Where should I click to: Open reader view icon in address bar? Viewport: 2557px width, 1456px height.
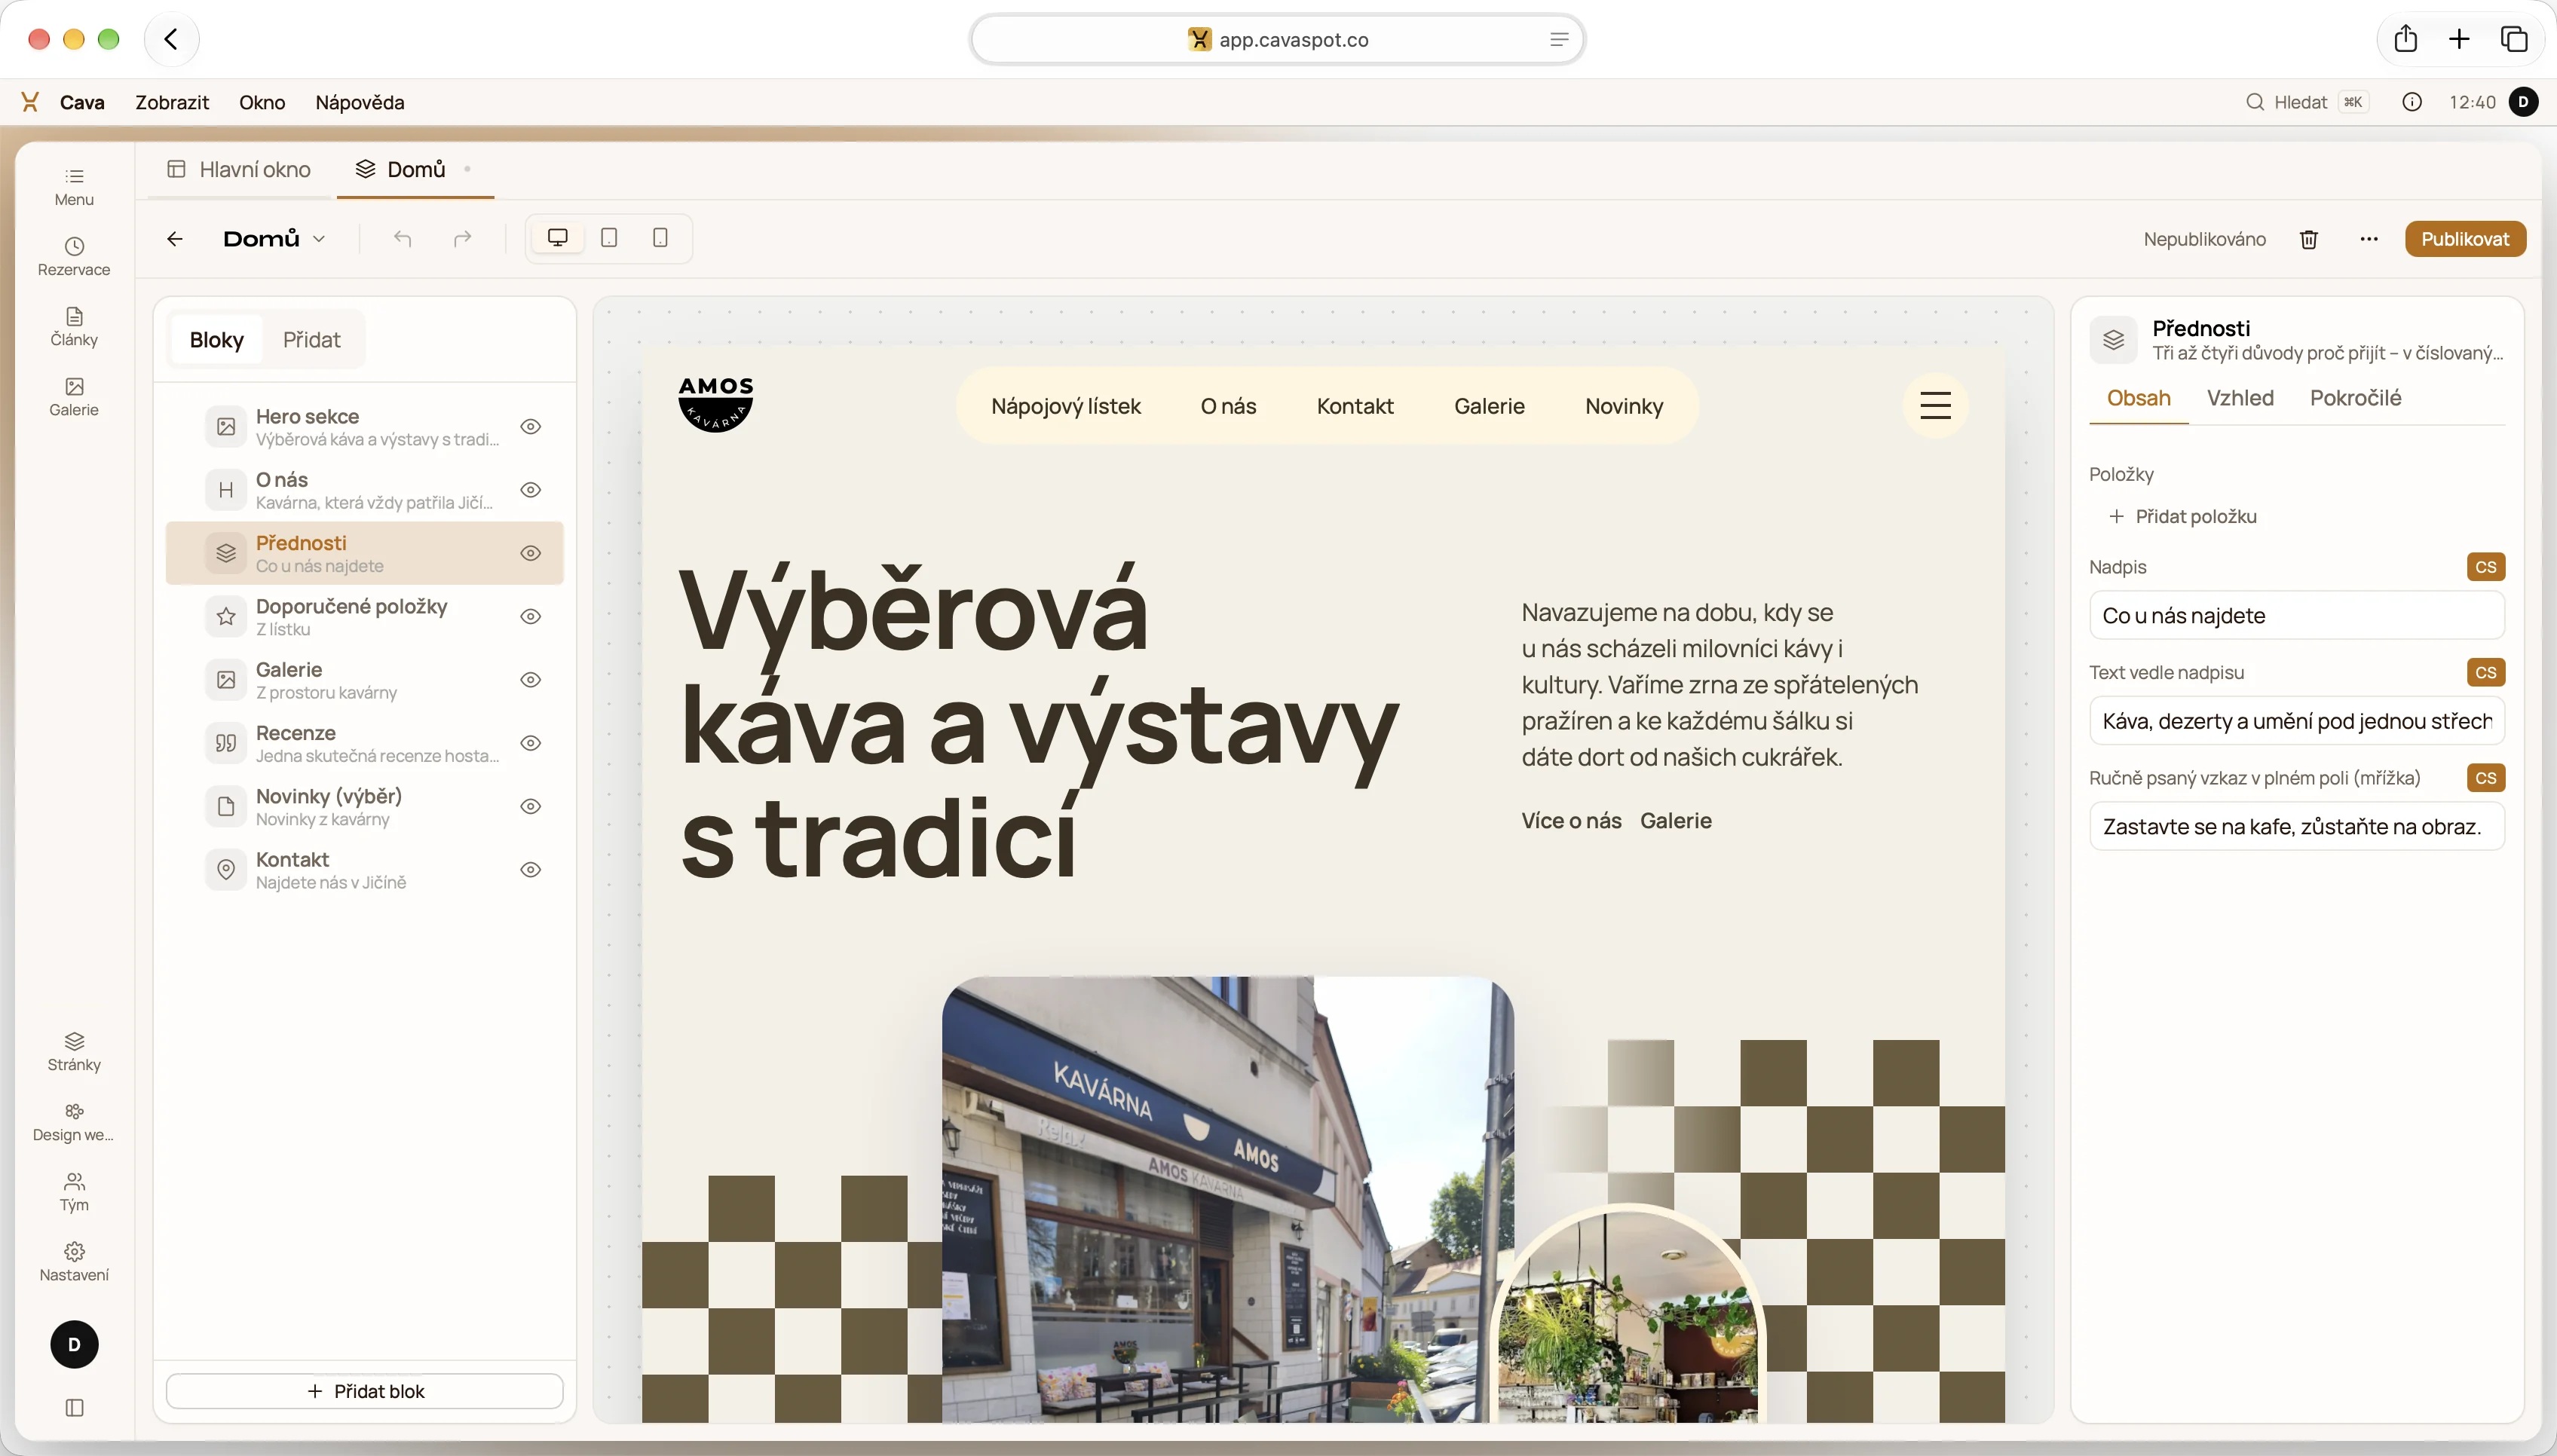[x=1559, y=39]
